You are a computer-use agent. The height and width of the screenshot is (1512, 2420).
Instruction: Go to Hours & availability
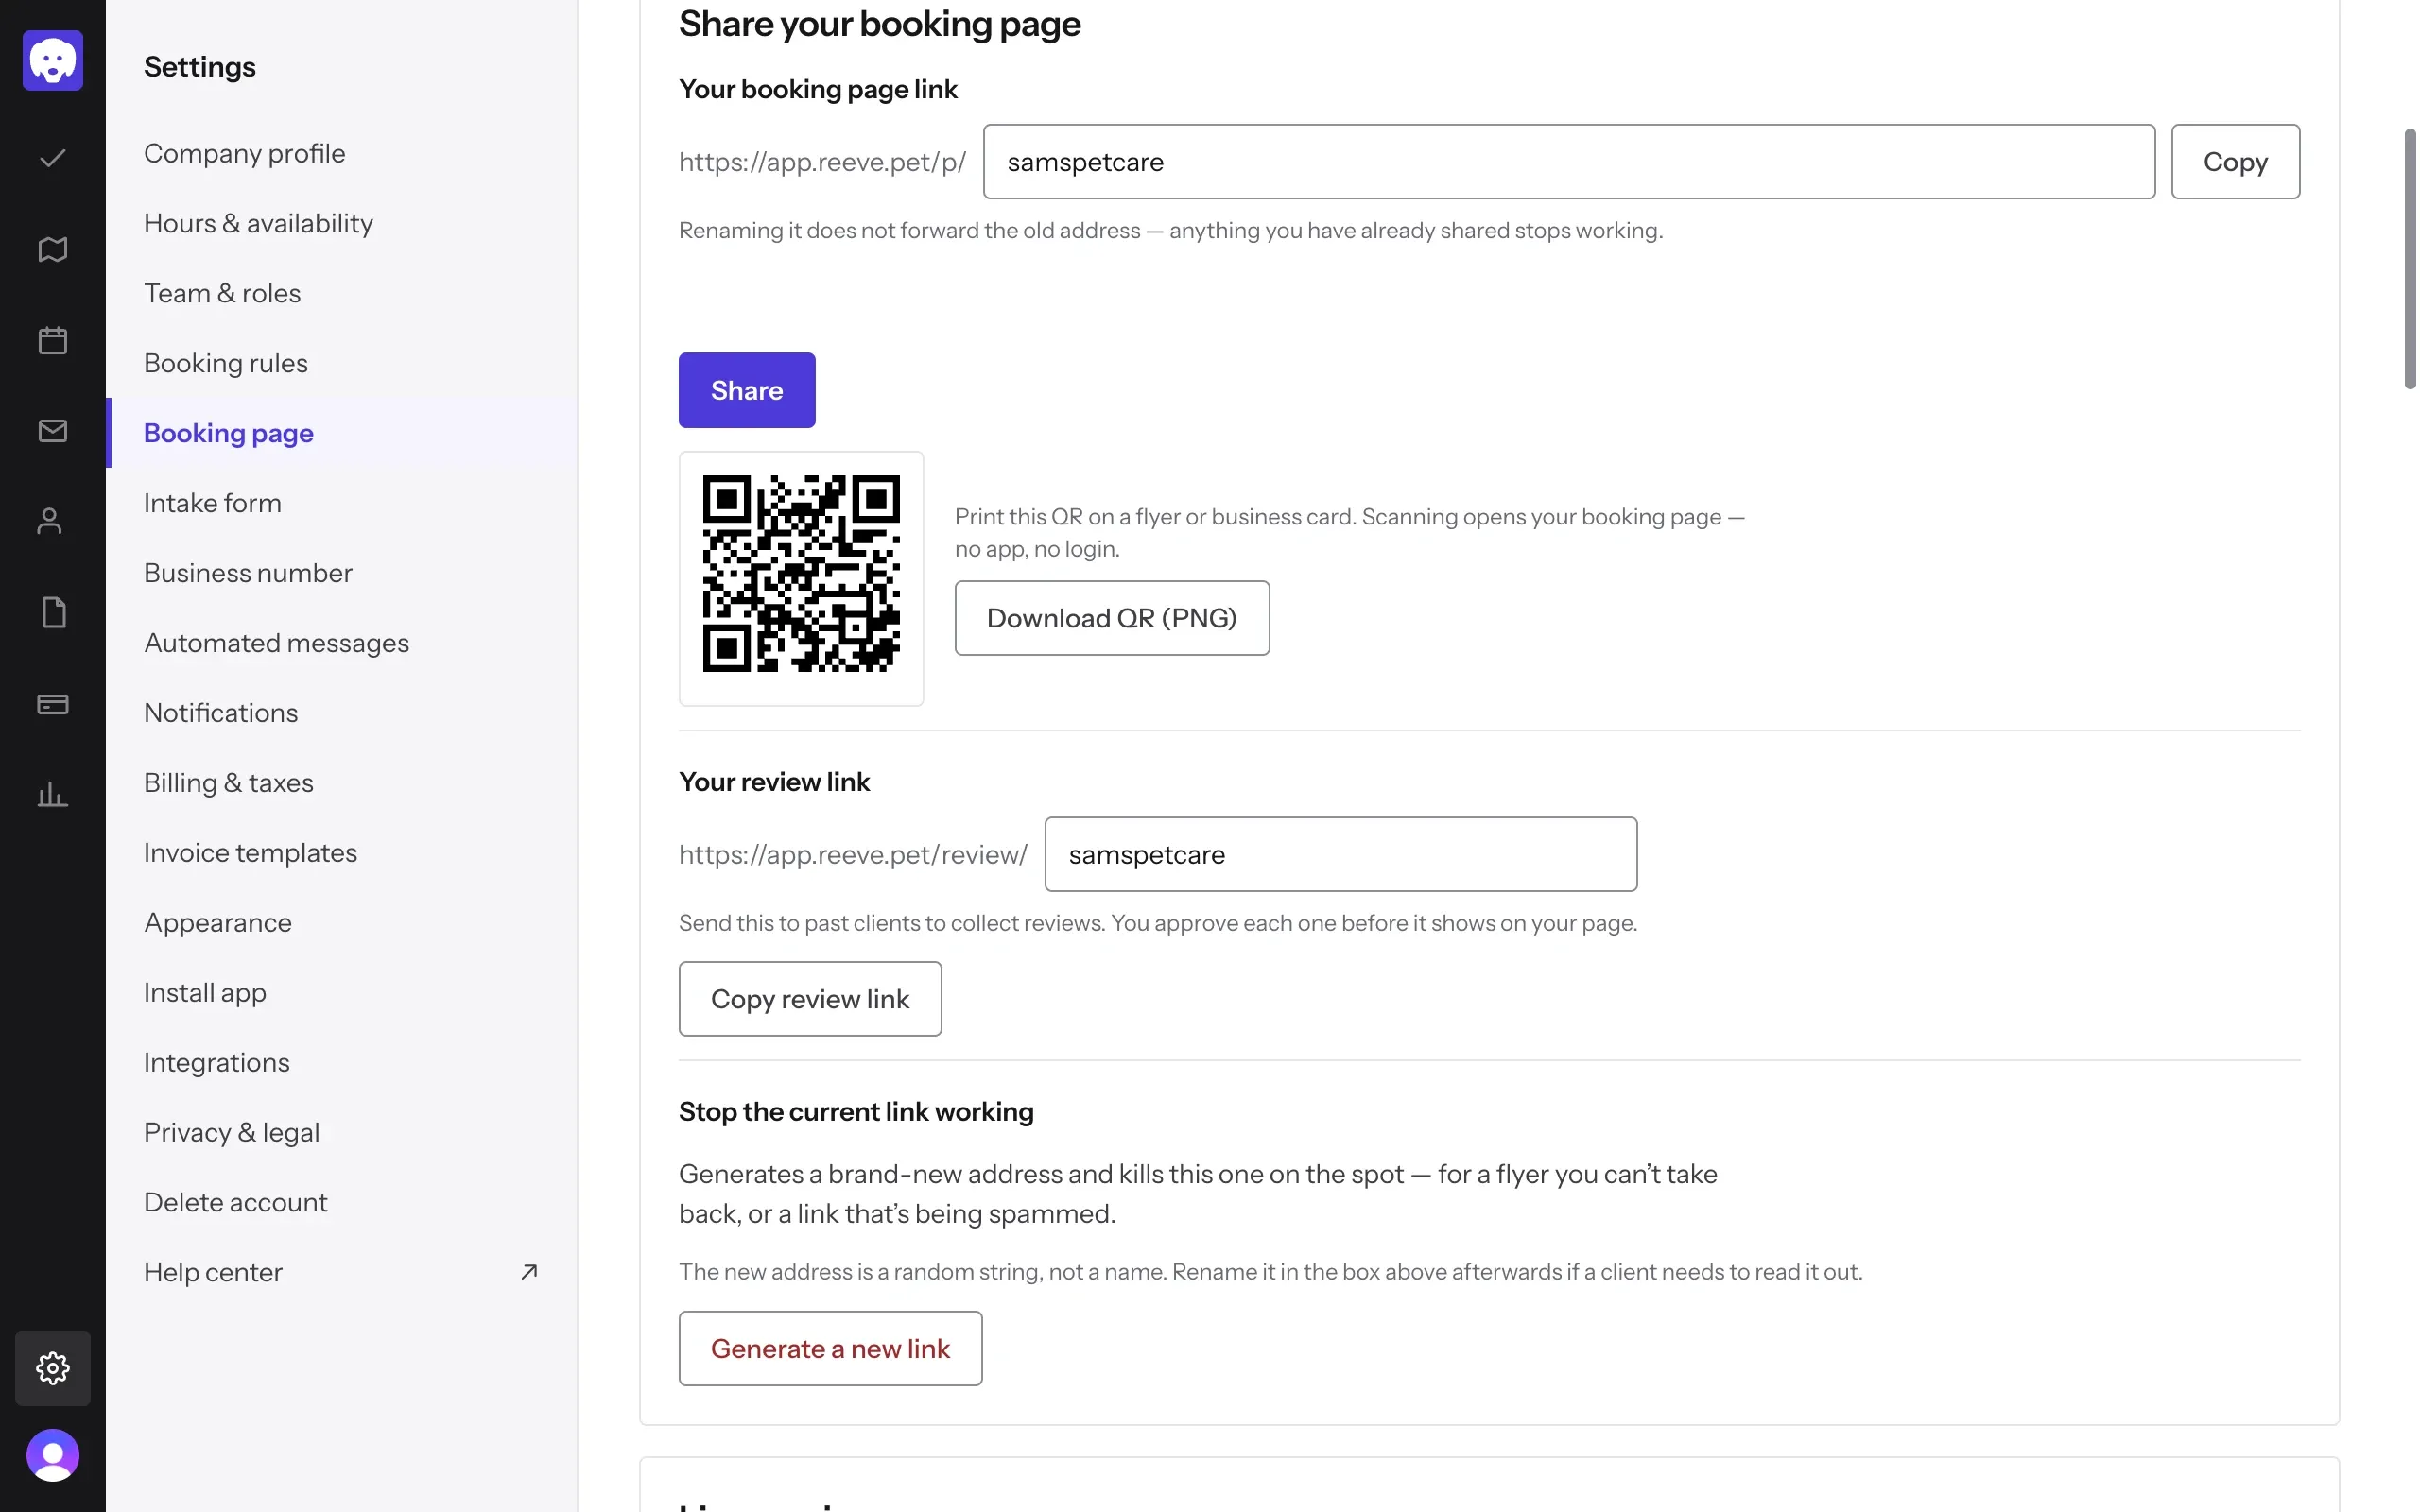(342, 223)
